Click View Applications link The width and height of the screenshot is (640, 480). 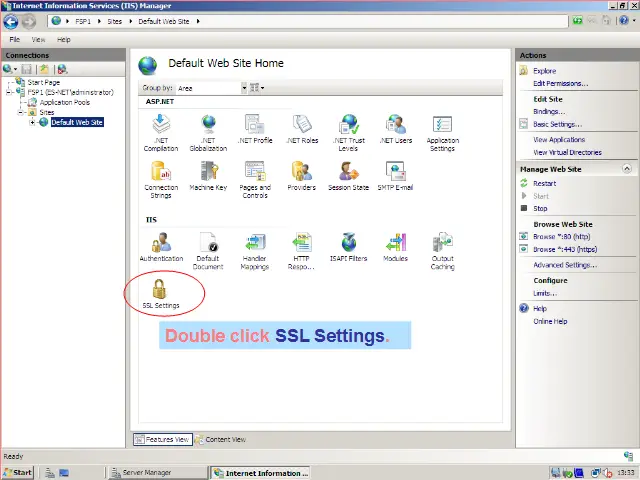[559, 140]
